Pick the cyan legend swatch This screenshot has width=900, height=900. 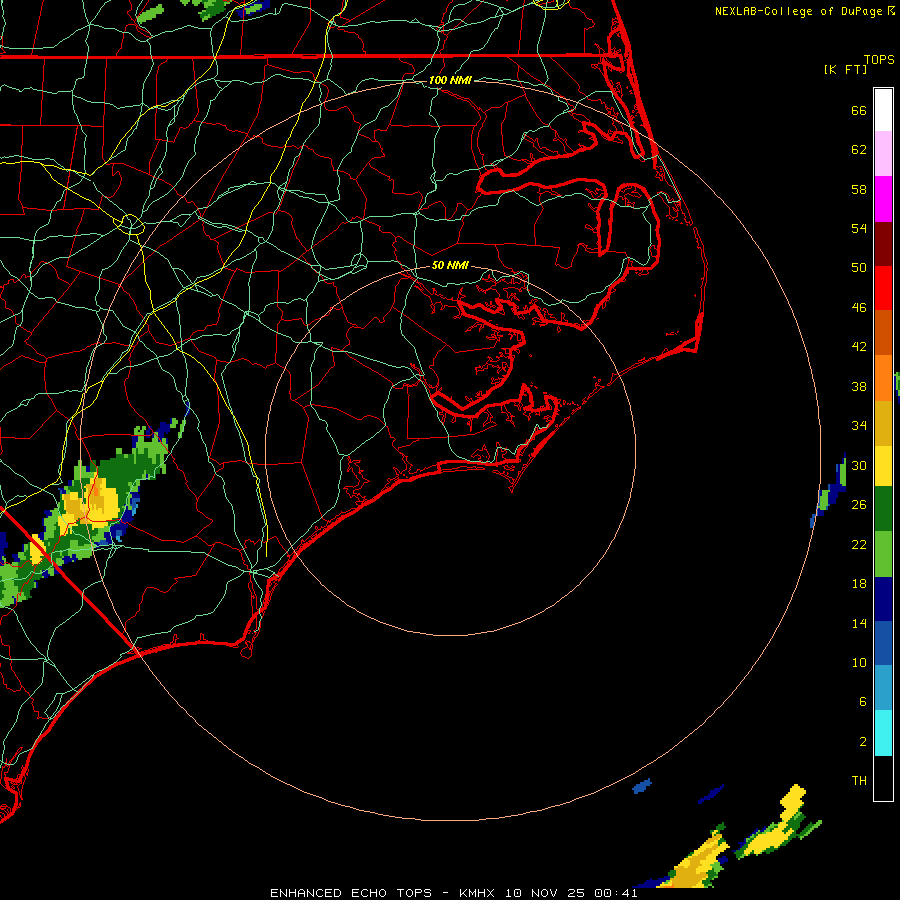point(883,733)
